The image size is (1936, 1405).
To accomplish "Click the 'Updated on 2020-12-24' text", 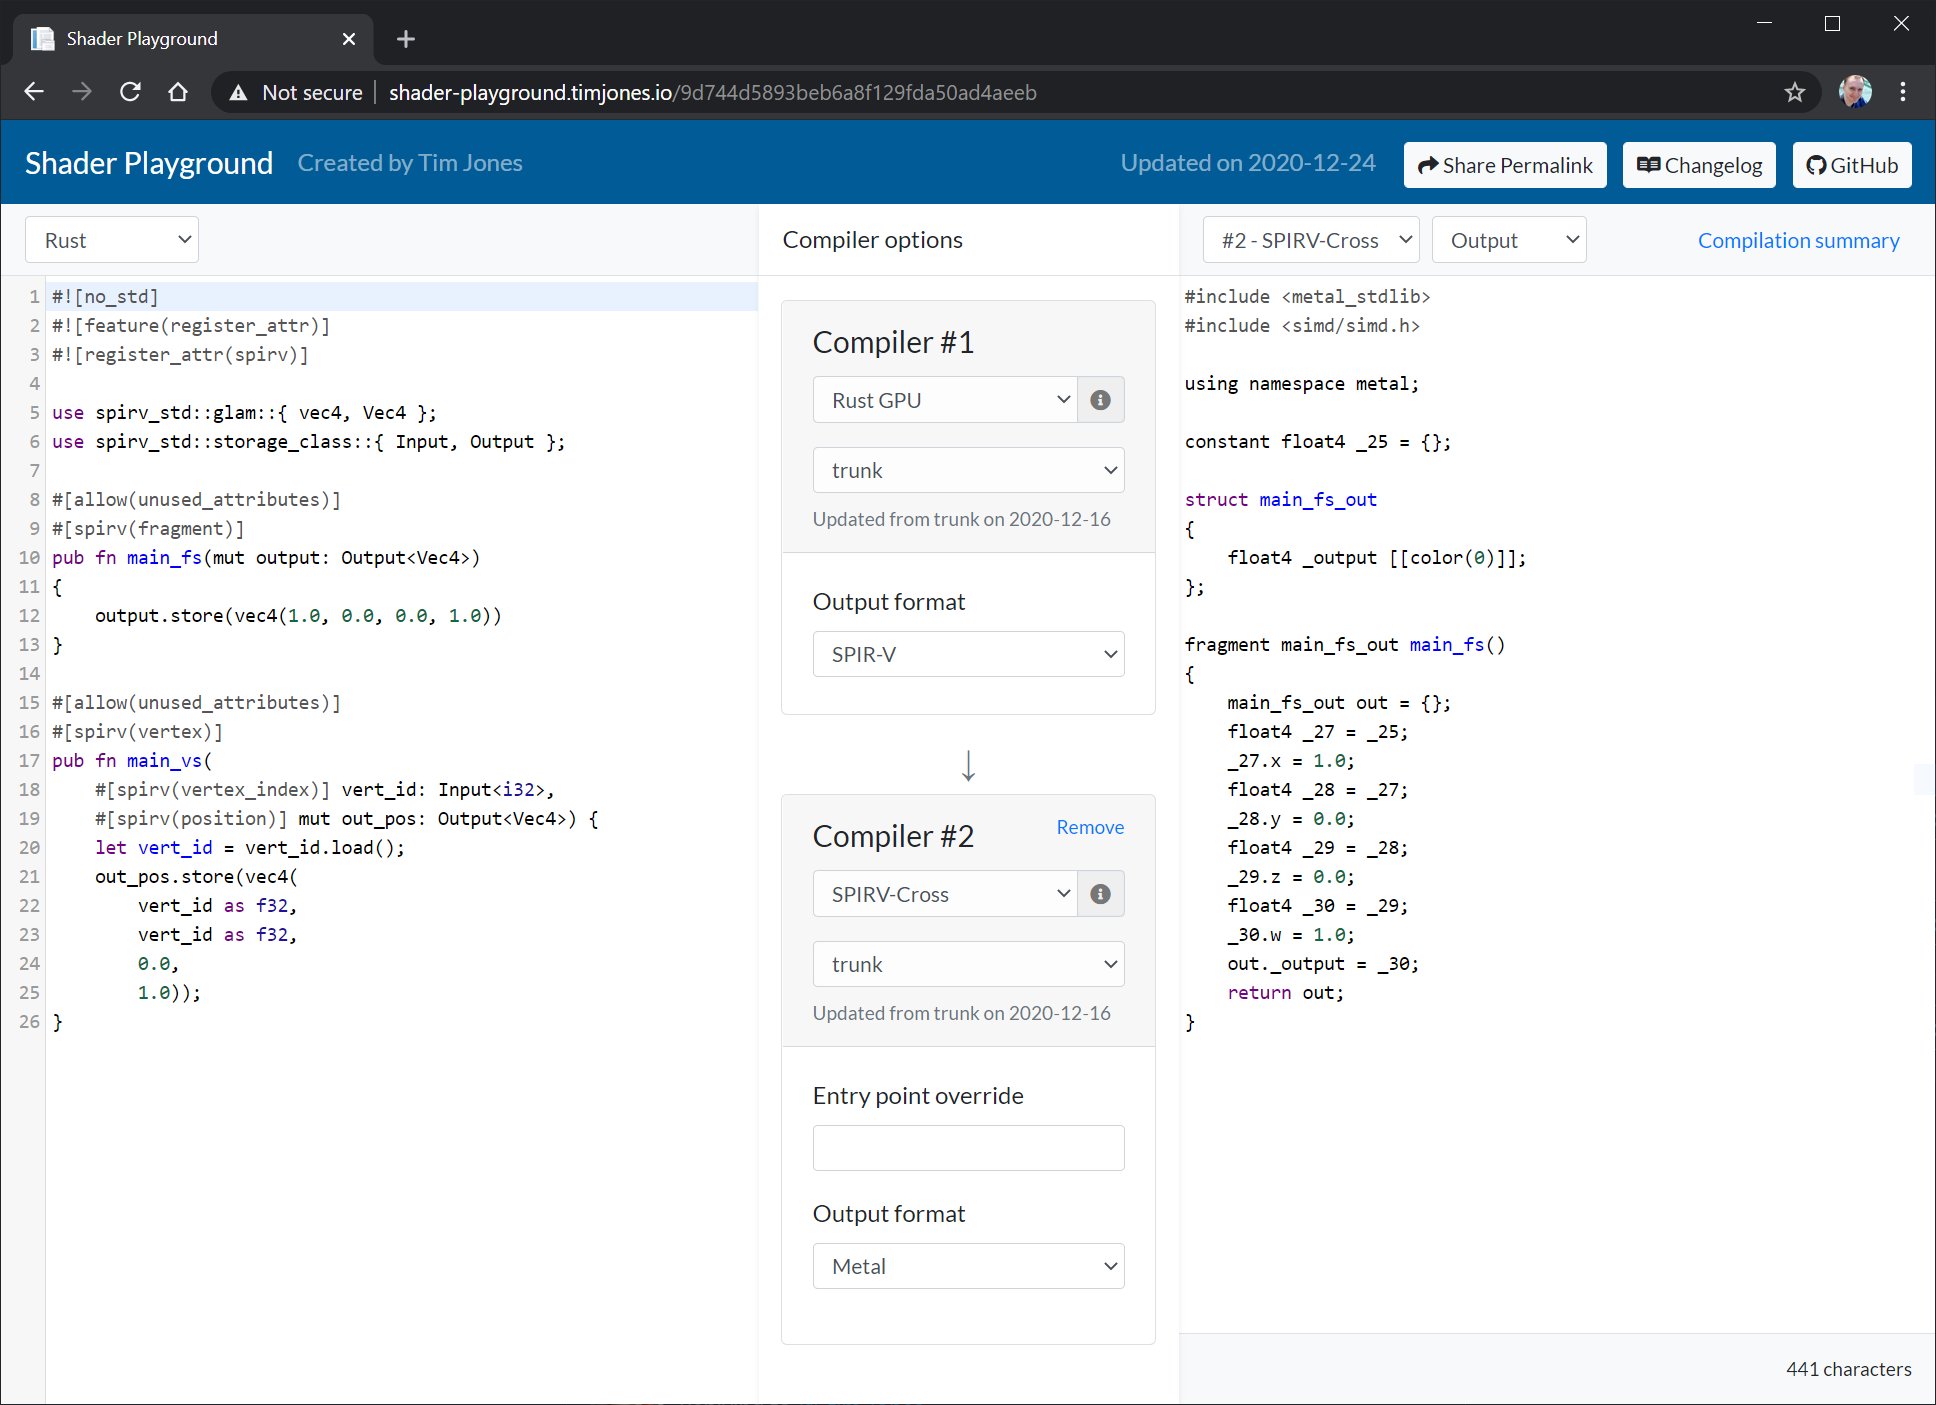I will [1248, 163].
